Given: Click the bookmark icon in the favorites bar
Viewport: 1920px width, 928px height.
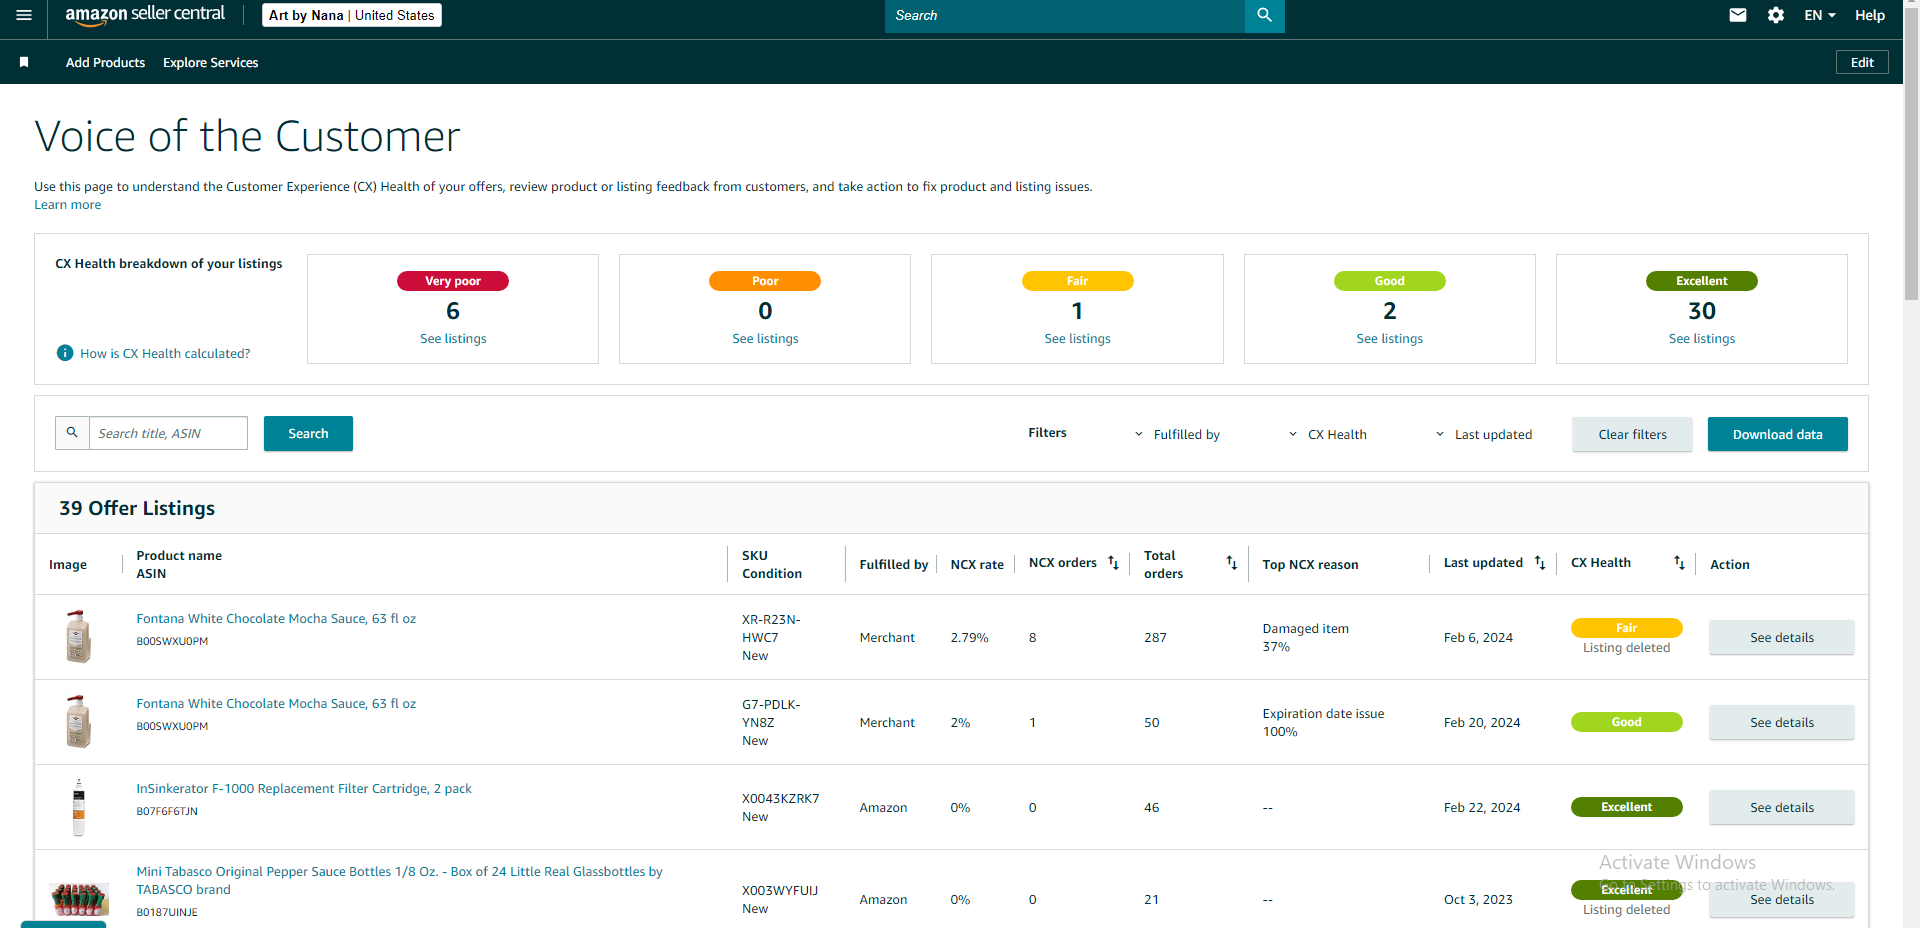Looking at the screenshot, I should coord(24,62).
